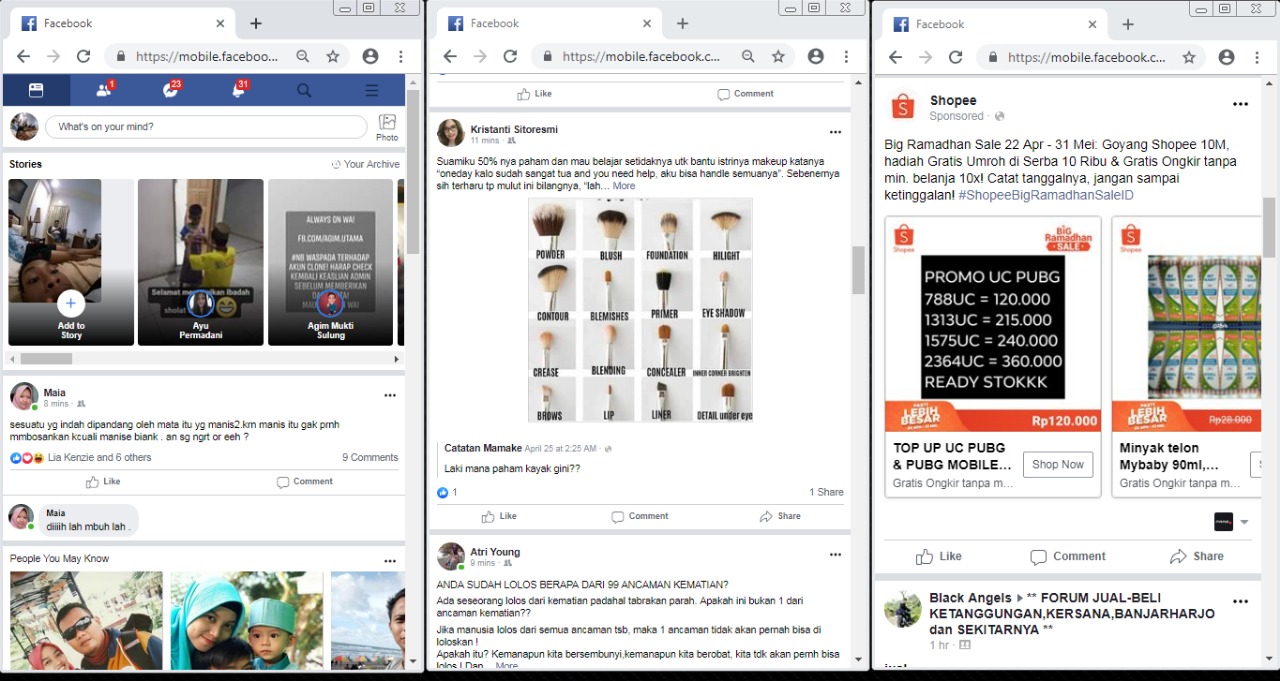Open Messenger icon with 23 badge
This screenshot has height=681, width=1280.
[171, 90]
